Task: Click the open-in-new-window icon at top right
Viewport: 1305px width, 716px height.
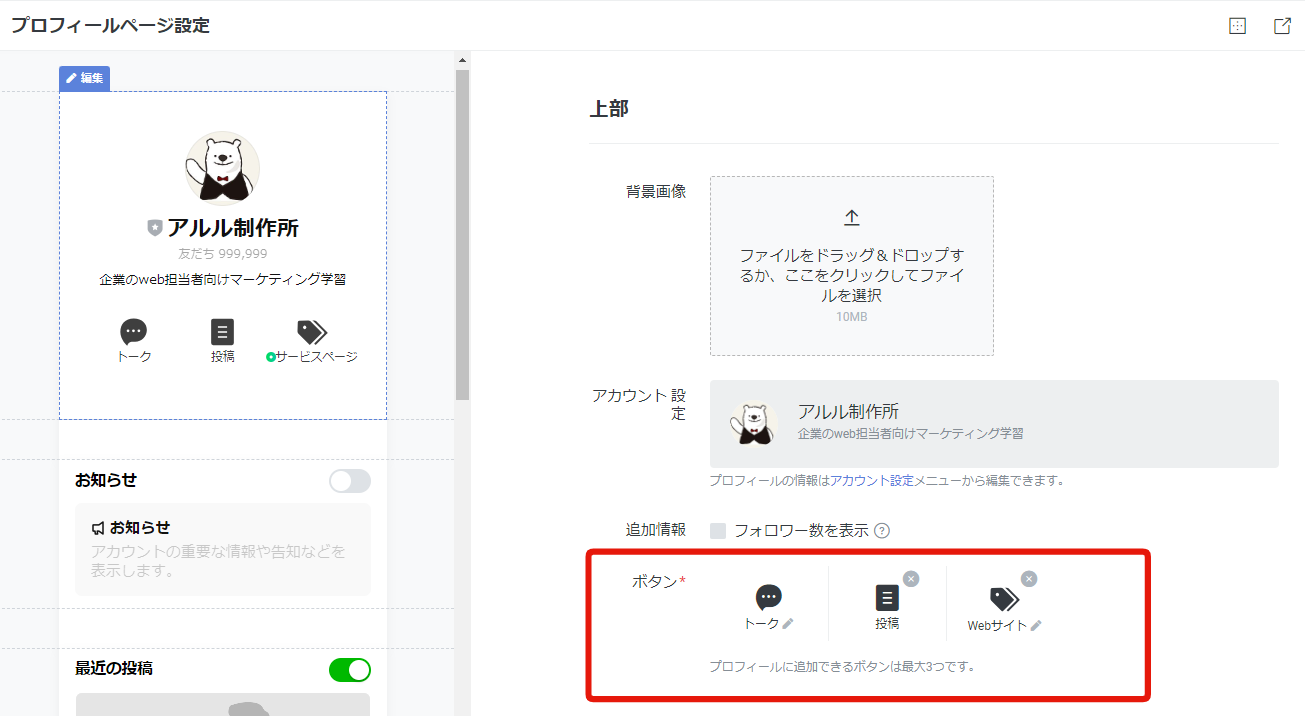Action: [1282, 26]
